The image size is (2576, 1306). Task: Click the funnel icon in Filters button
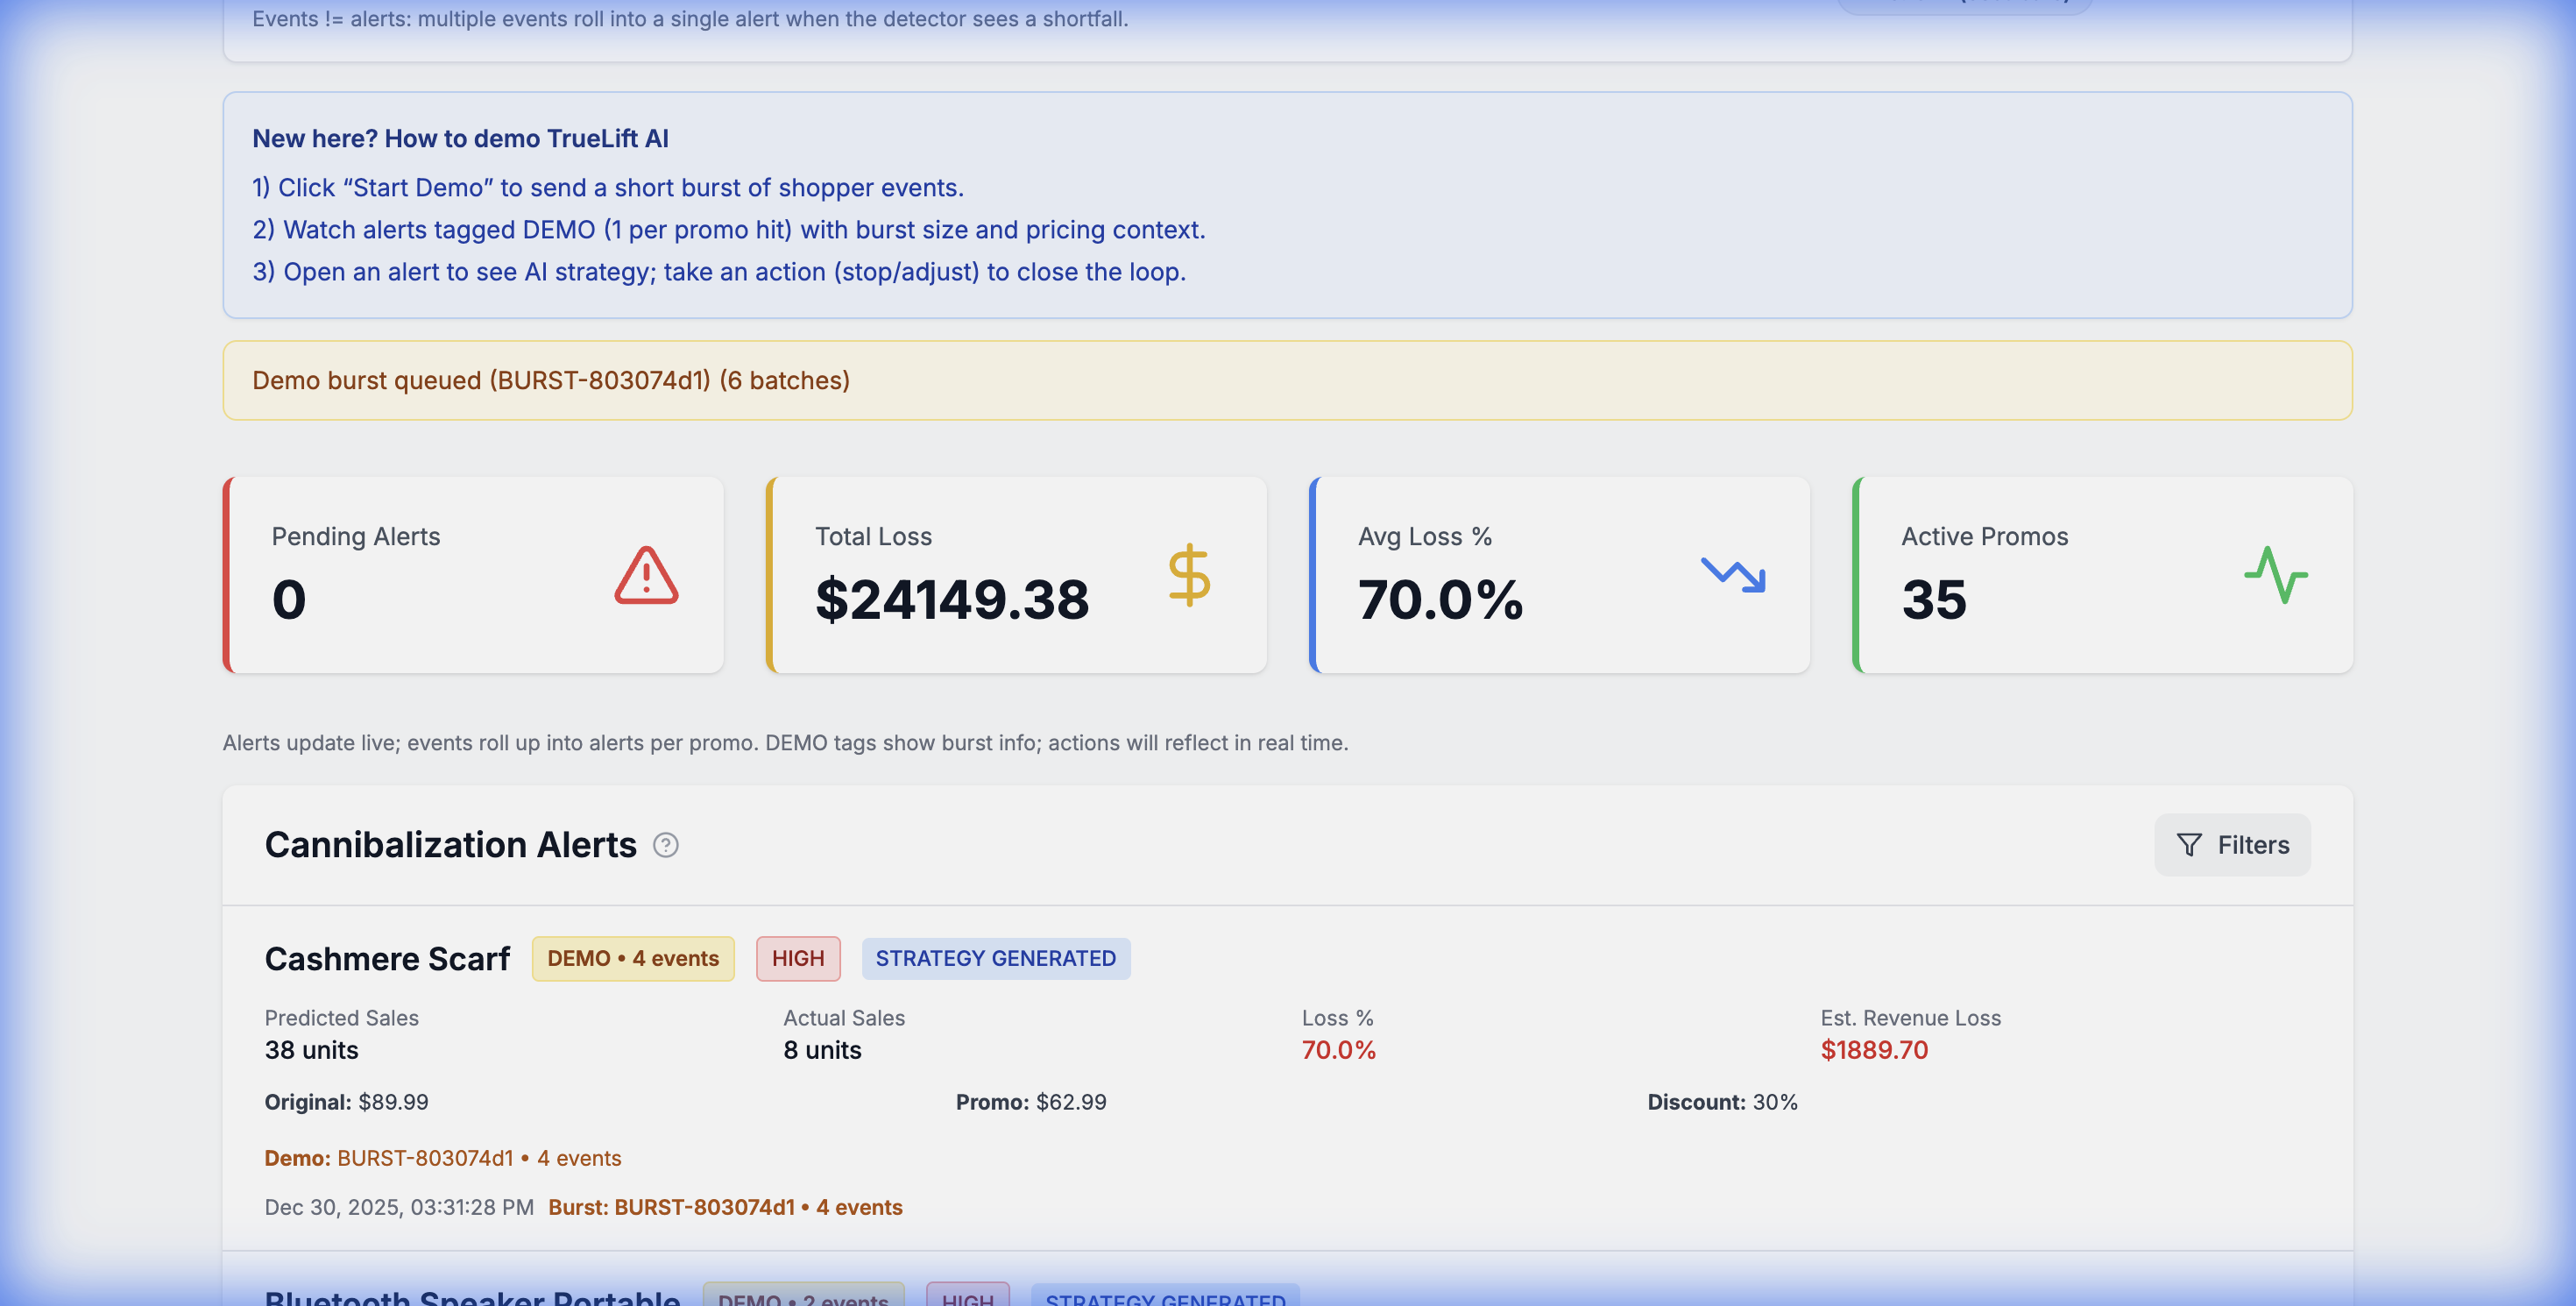coord(2189,845)
